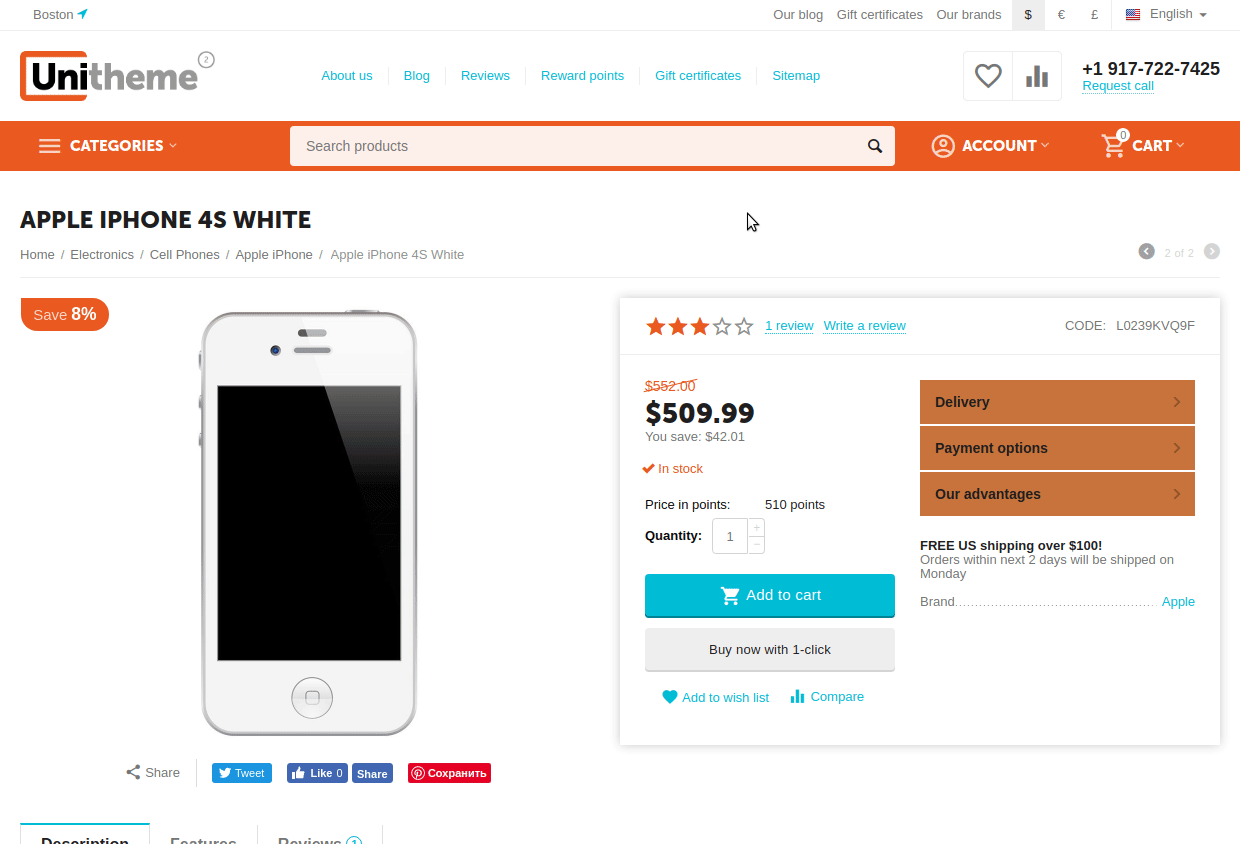The image size is (1240, 844).
Task: Click the Tweet share button
Action: click(241, 773)
